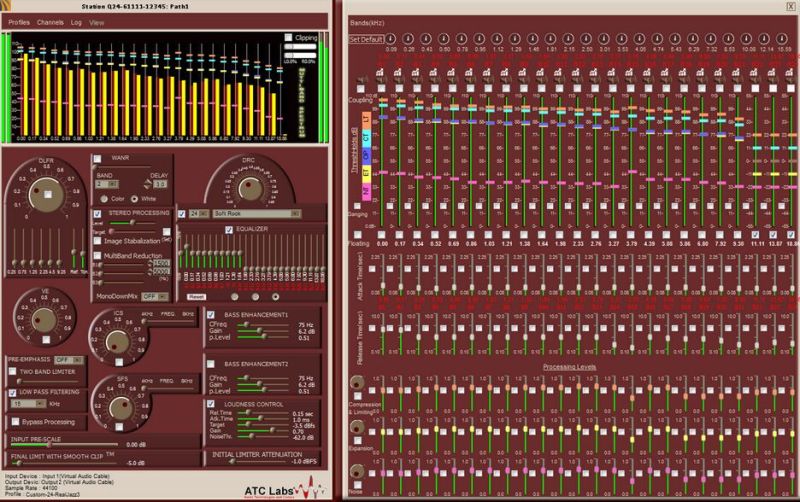Select the White noise radio button
Image resolution: width=800 pixels, height=502 pixels.
[x=137, y=198]
